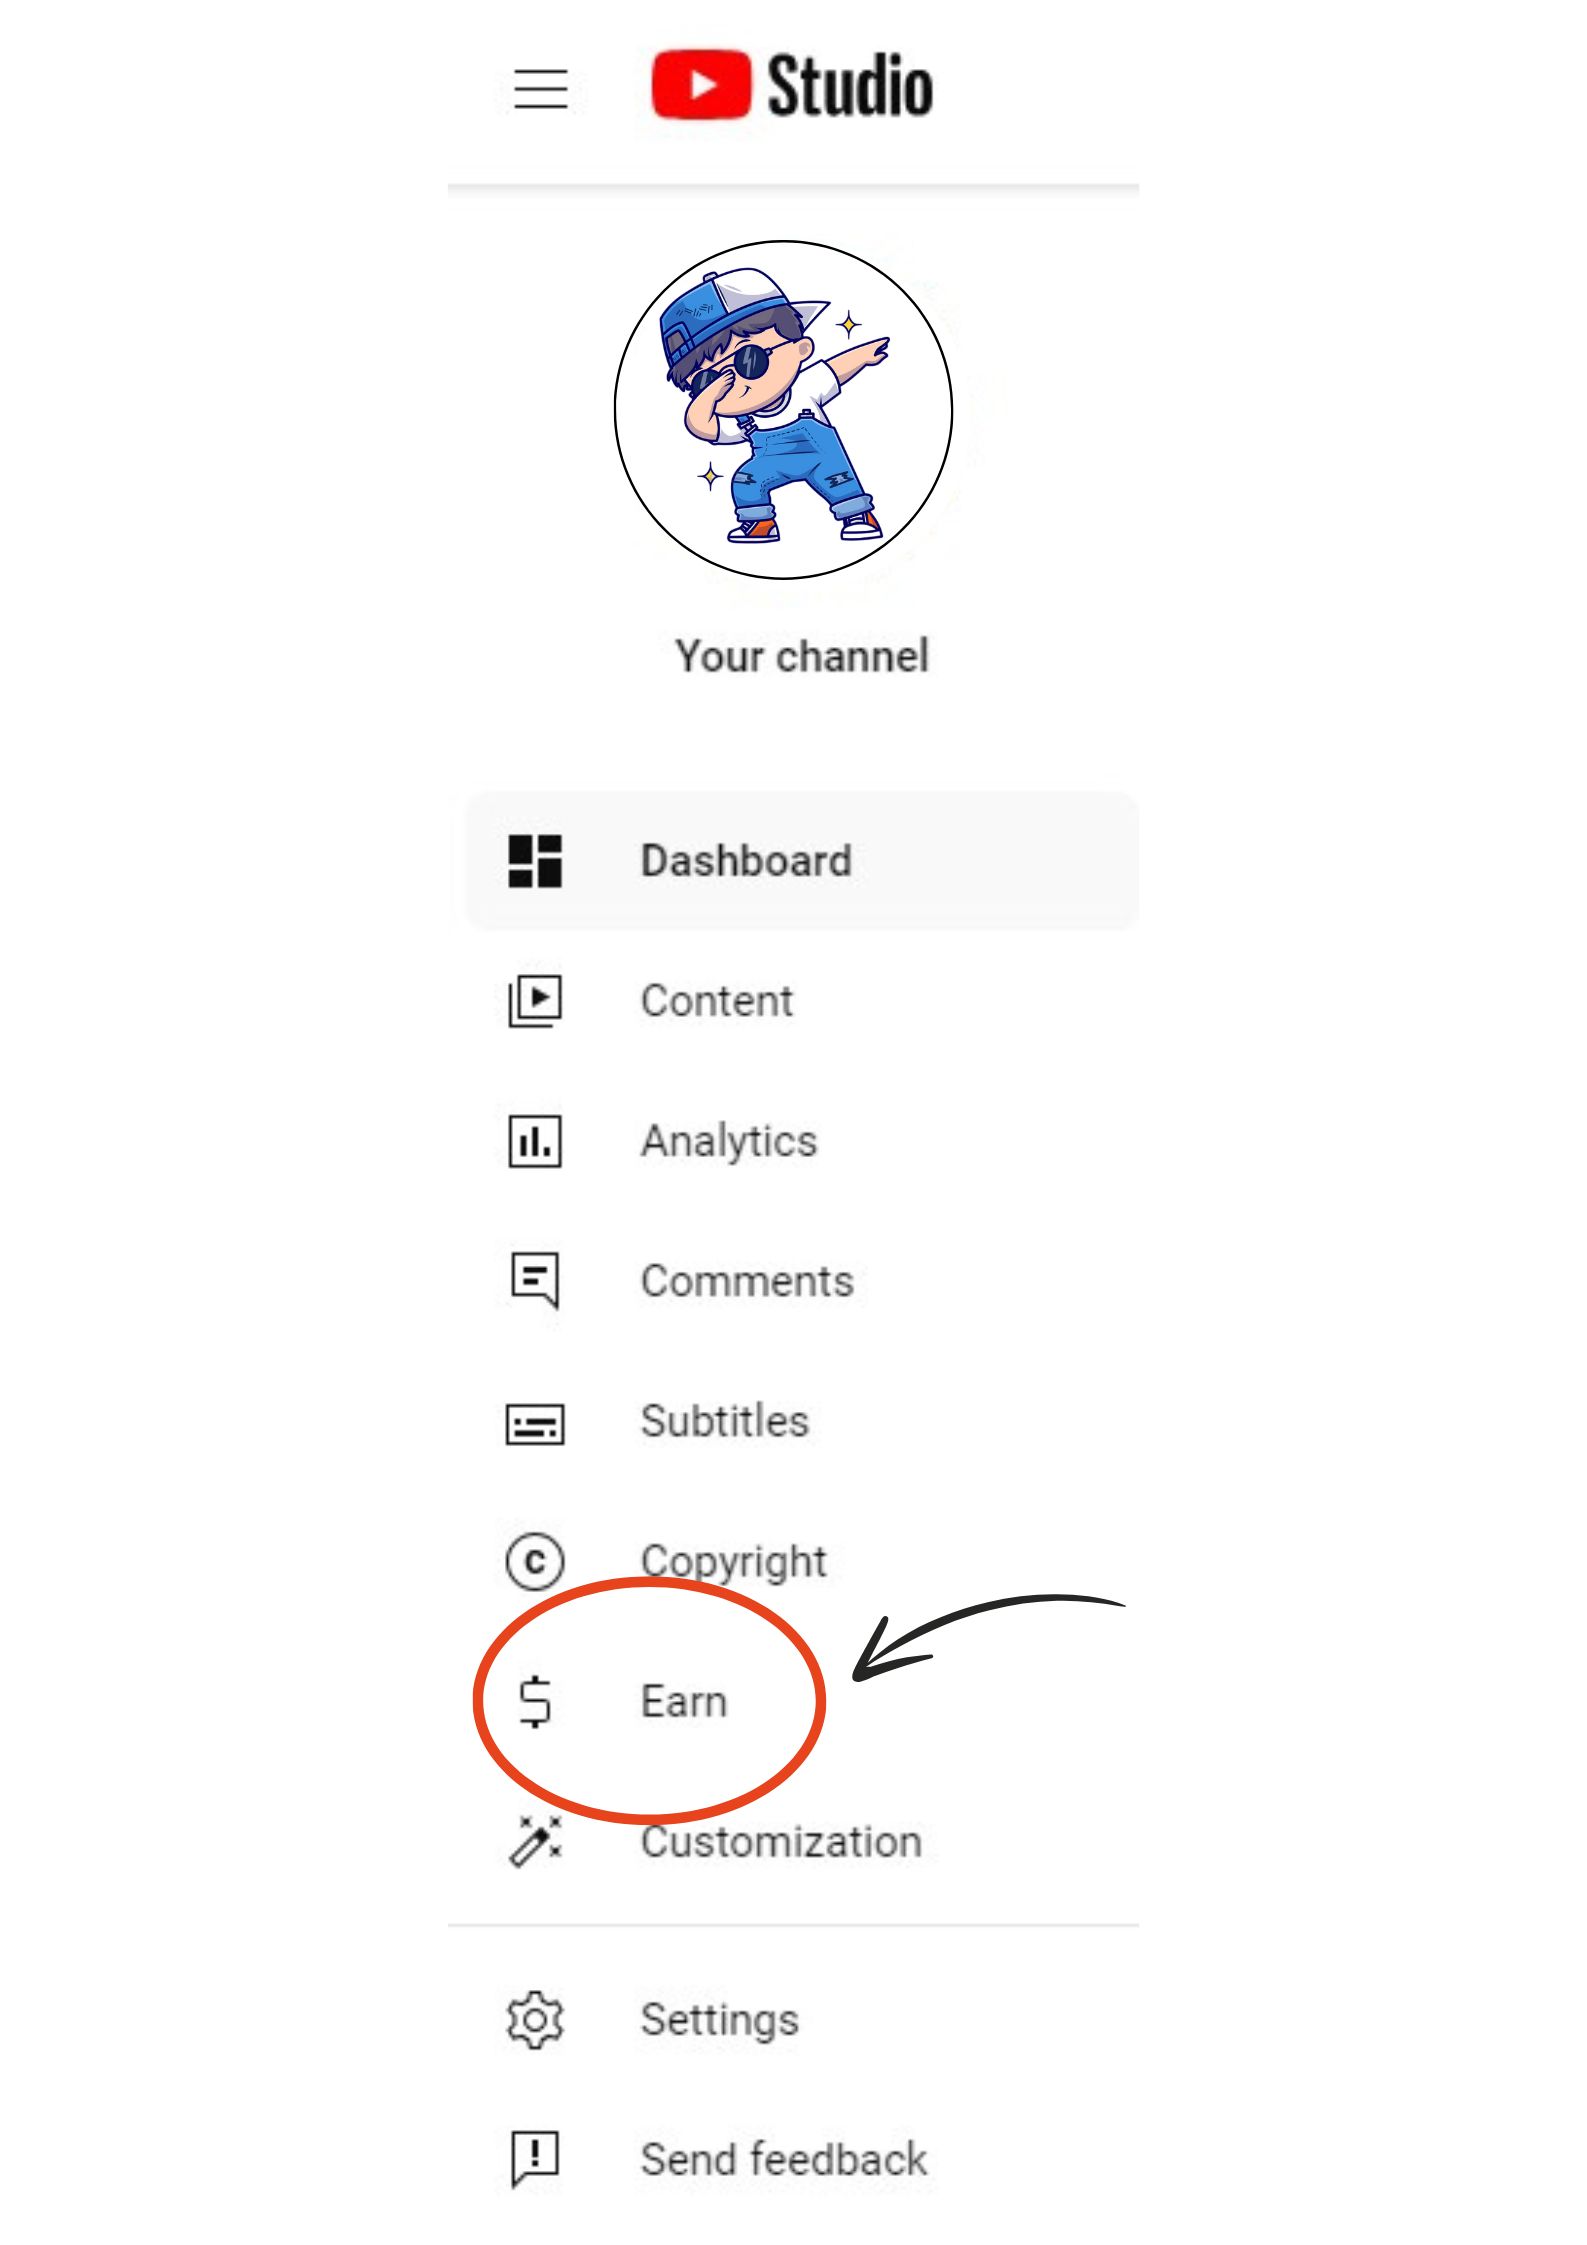
Task: Click the Earn dollar sign icon
Action: (534, 1701)
